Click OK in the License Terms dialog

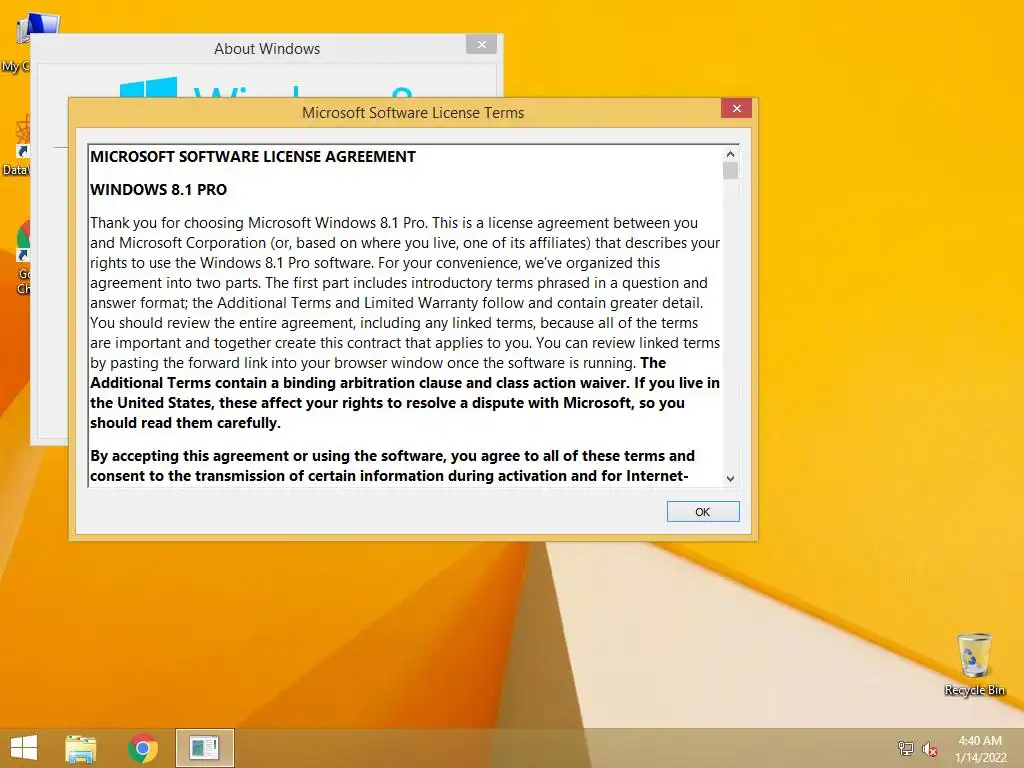[703, 511]
